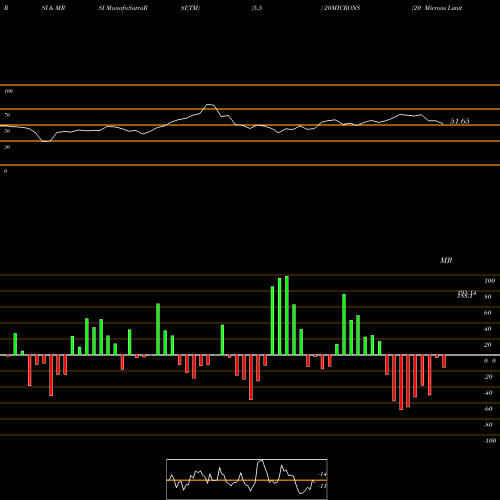Click the 80 label on the MR axis

click(488, 297)
